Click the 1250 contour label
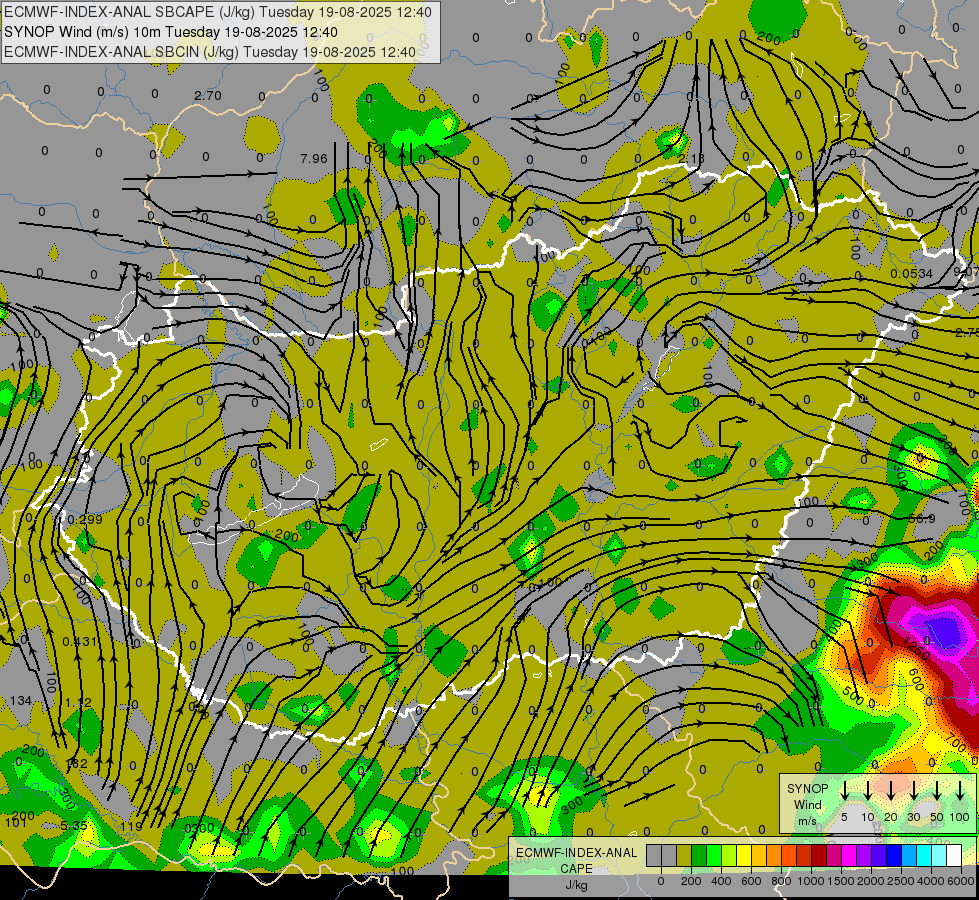 (916, 650)
